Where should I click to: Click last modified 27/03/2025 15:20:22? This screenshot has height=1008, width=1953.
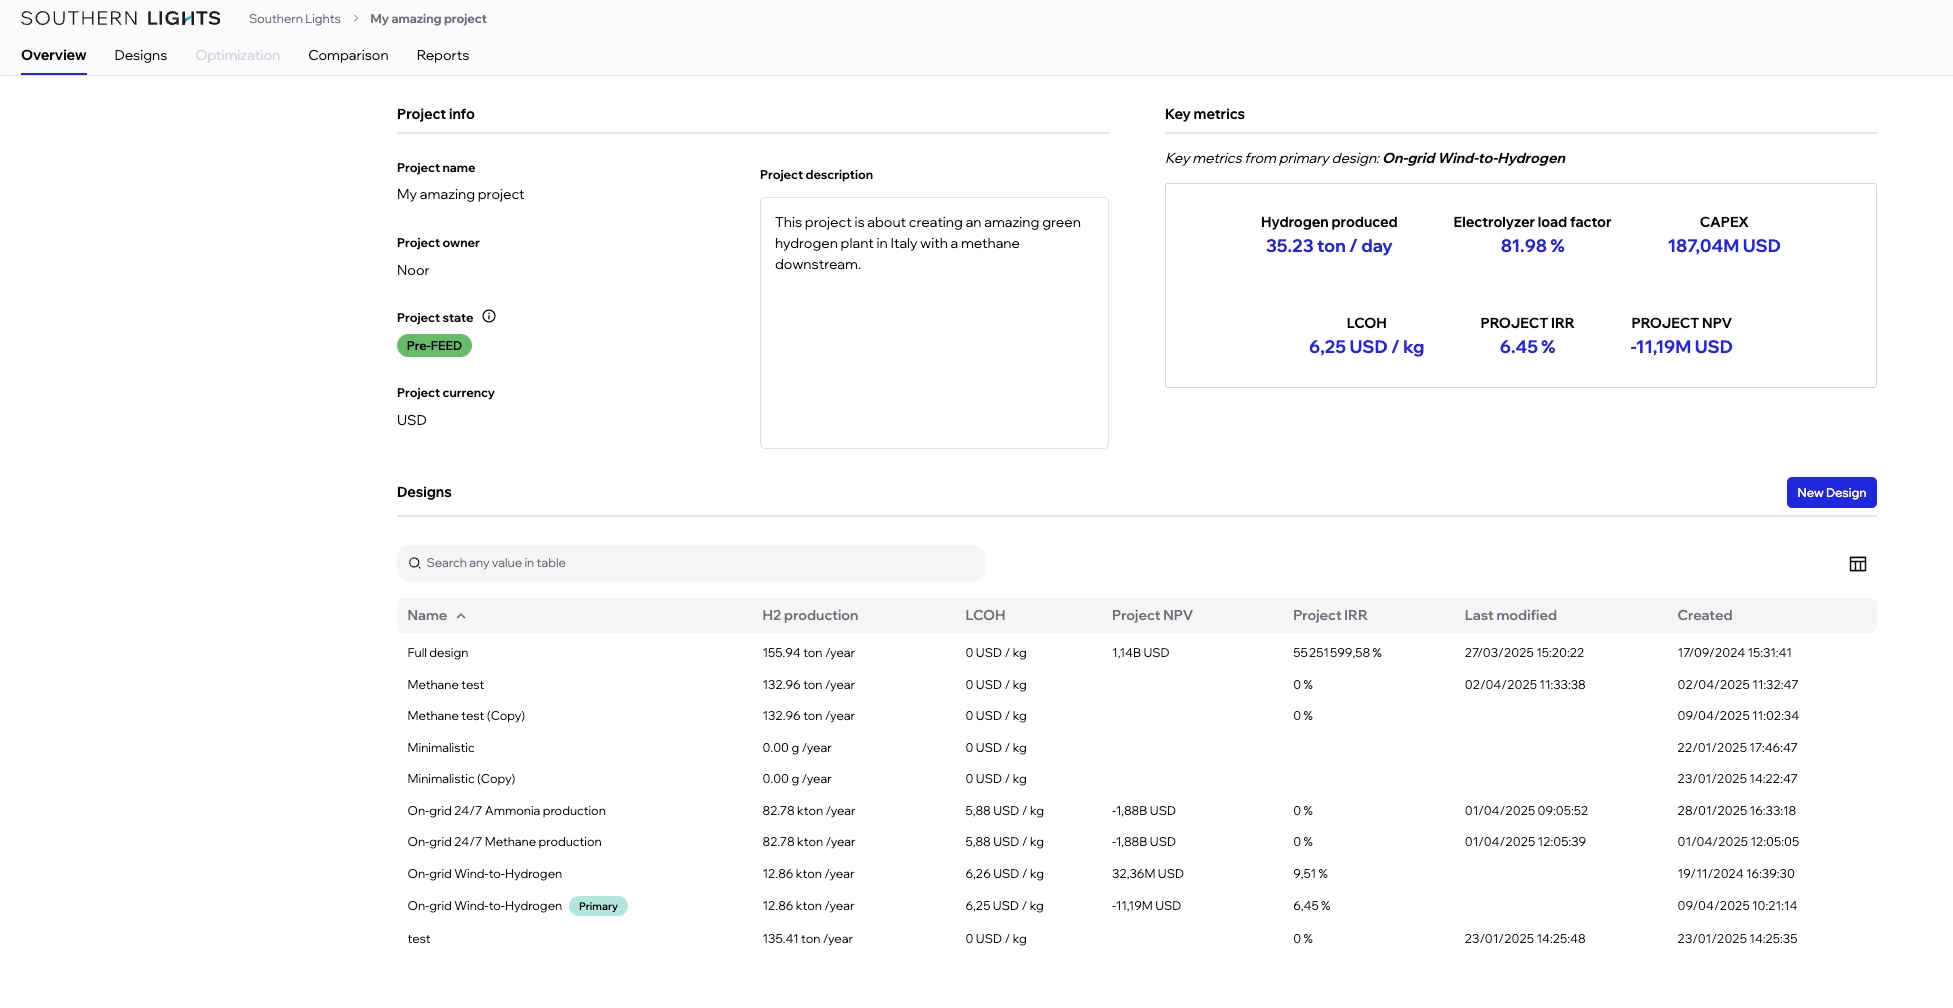pos(1524,653)
